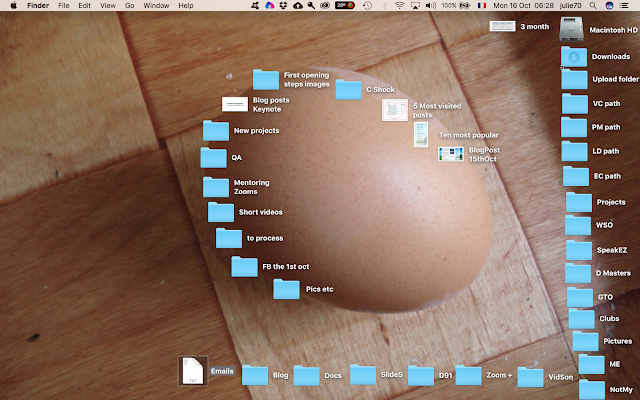Select 5 Most visited posts file
The height and width of the screenshot is (400, 640).
(x=395, y=110)
